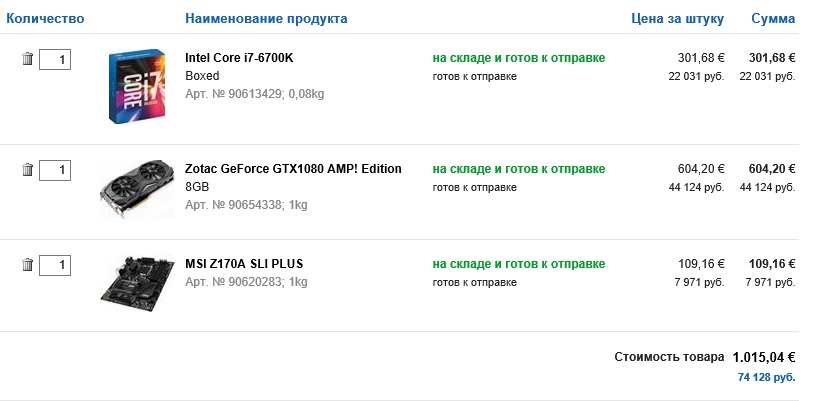Viewport: 837px width, 401px height.
Task: Click Наименование продукта column header
Action: pyautogui.click(x=267, y=19)
